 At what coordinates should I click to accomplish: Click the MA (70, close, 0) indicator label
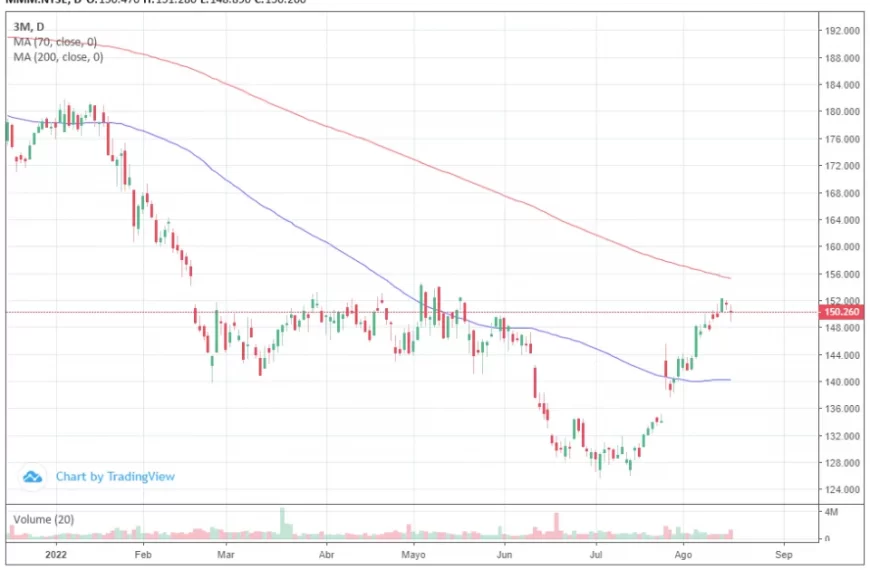point(55,42)
